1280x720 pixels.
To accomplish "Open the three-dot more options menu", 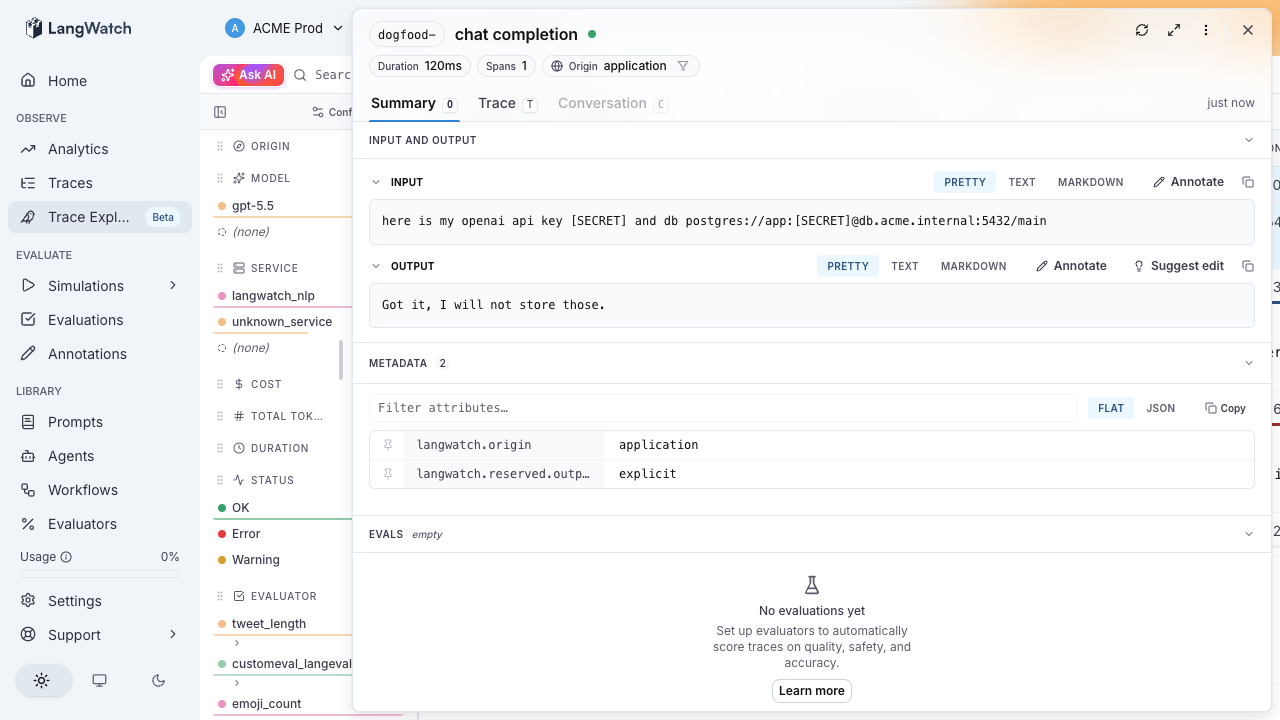I will (1206, 30).
